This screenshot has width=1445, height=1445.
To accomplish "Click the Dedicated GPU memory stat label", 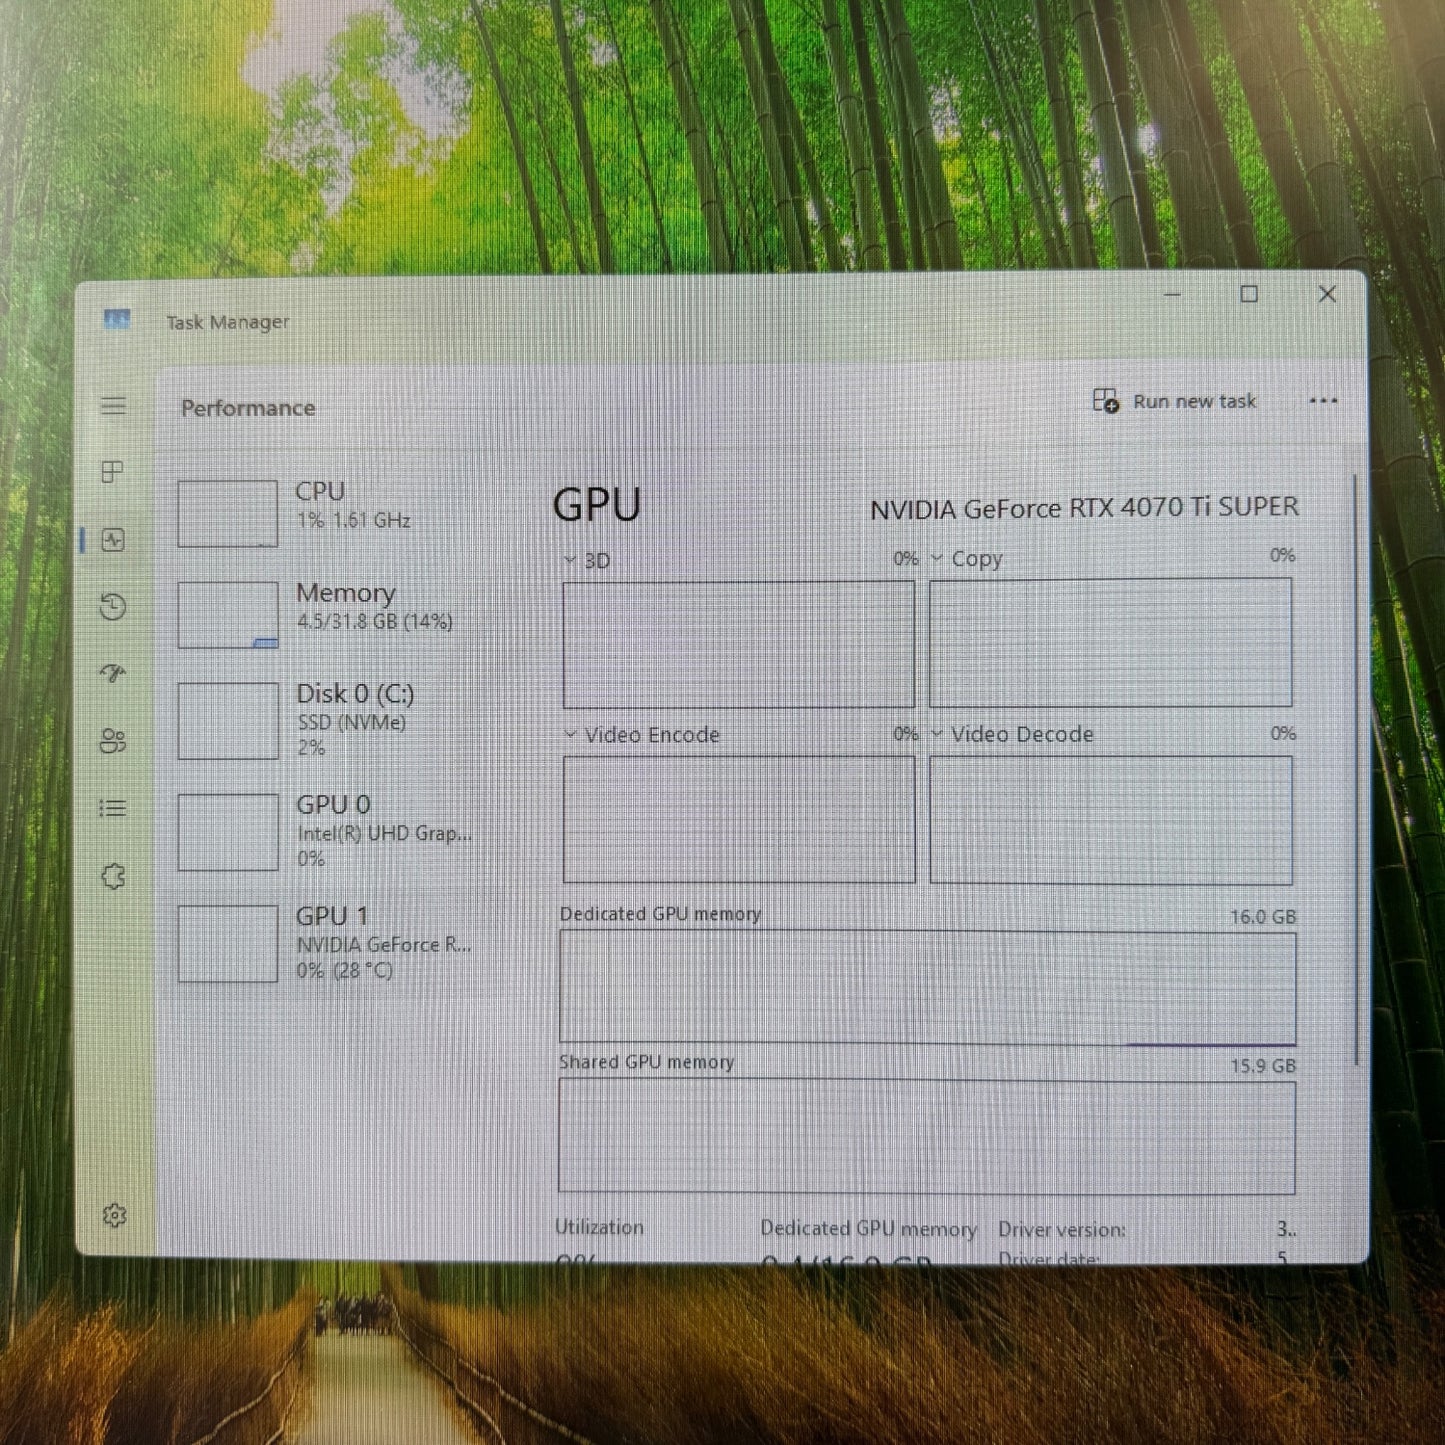I will 868,1229.
